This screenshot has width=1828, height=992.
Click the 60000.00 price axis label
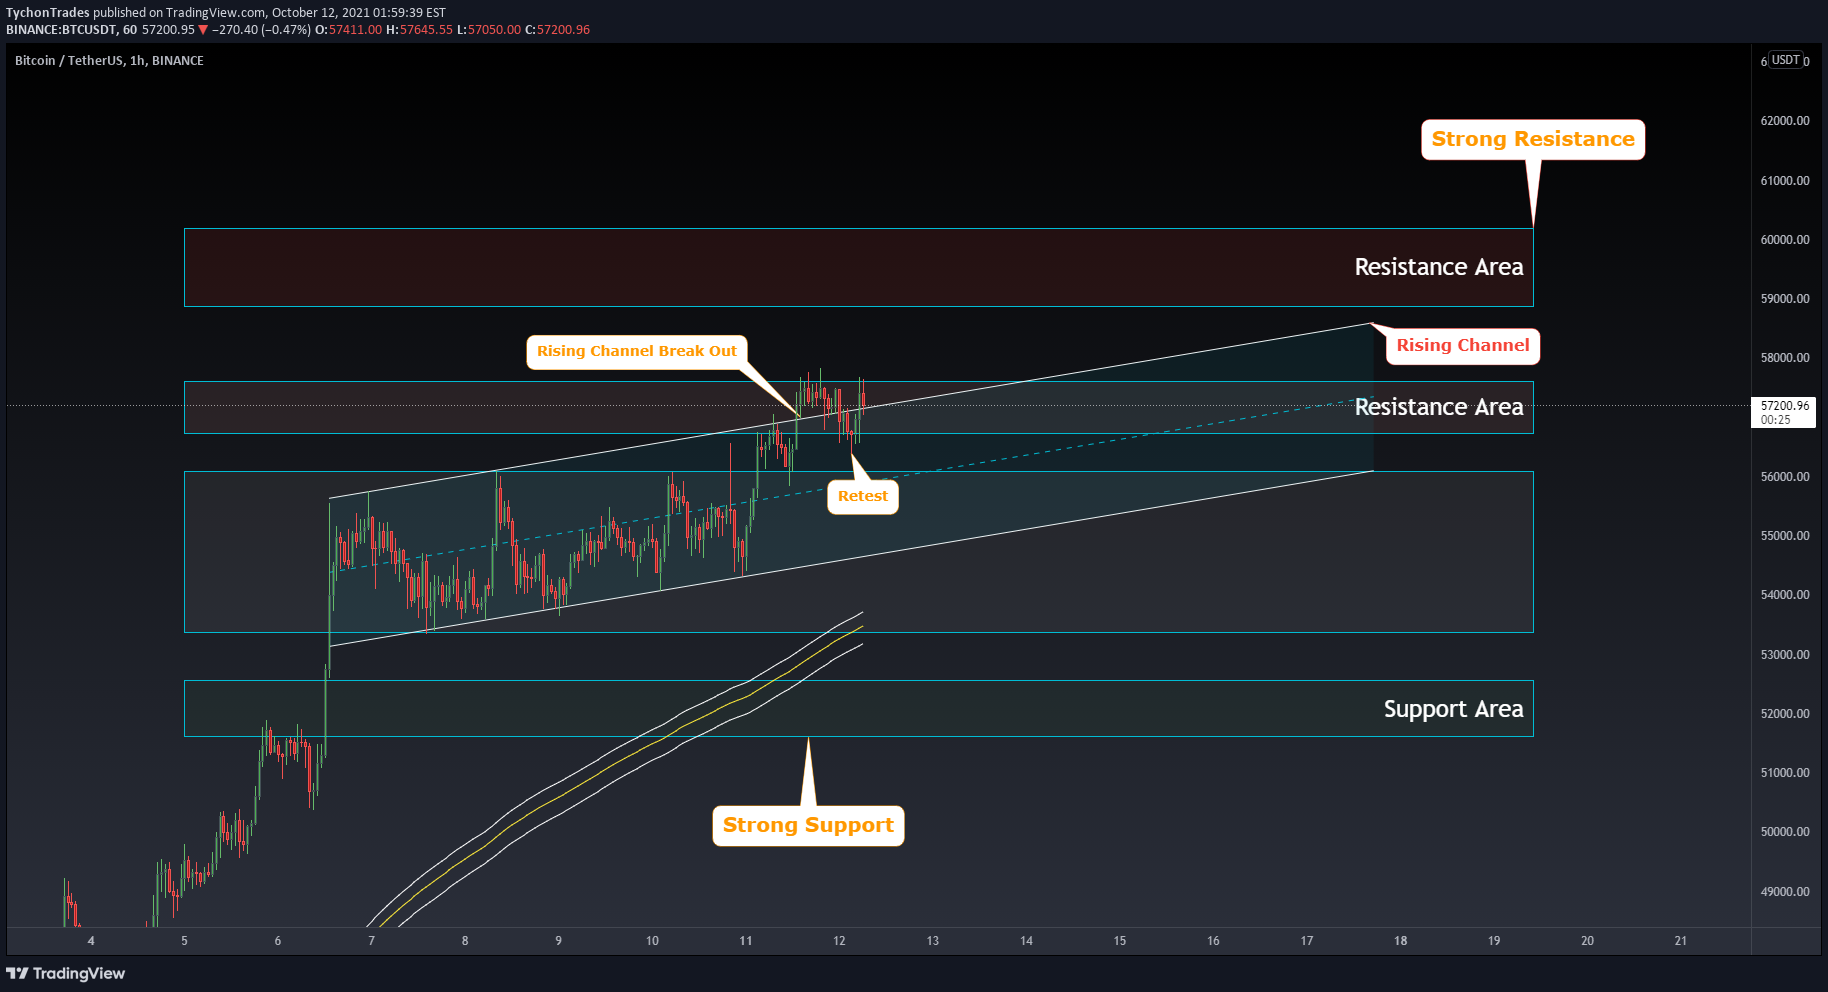tap(1785, 240)
